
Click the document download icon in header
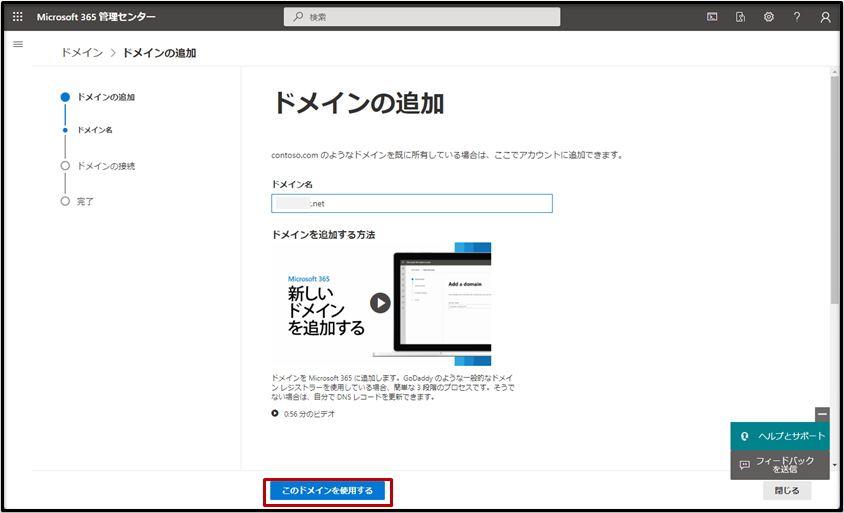coord(741,17)
